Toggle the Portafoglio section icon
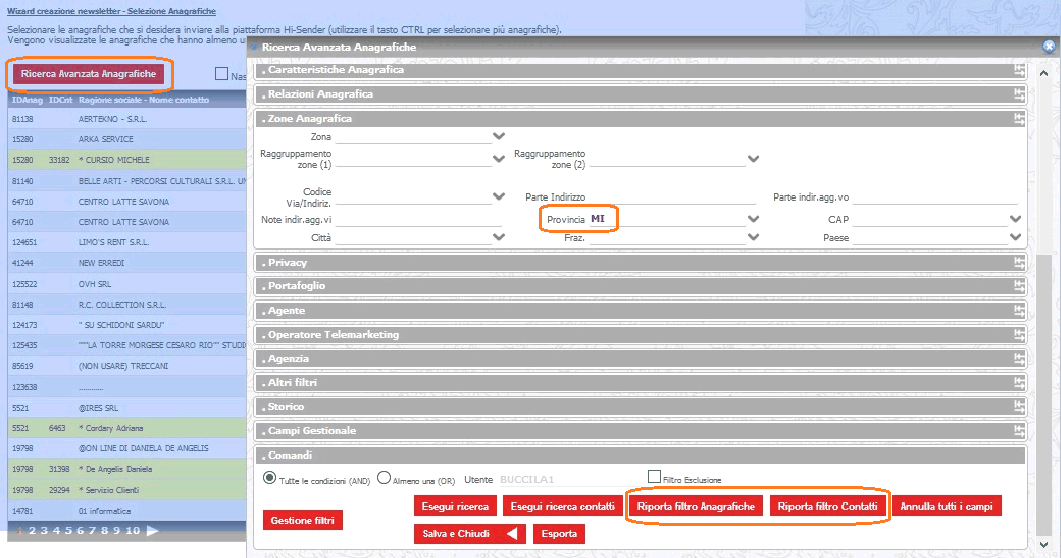Viewport: 1061px width, 558px height. tap(1019, 286)
